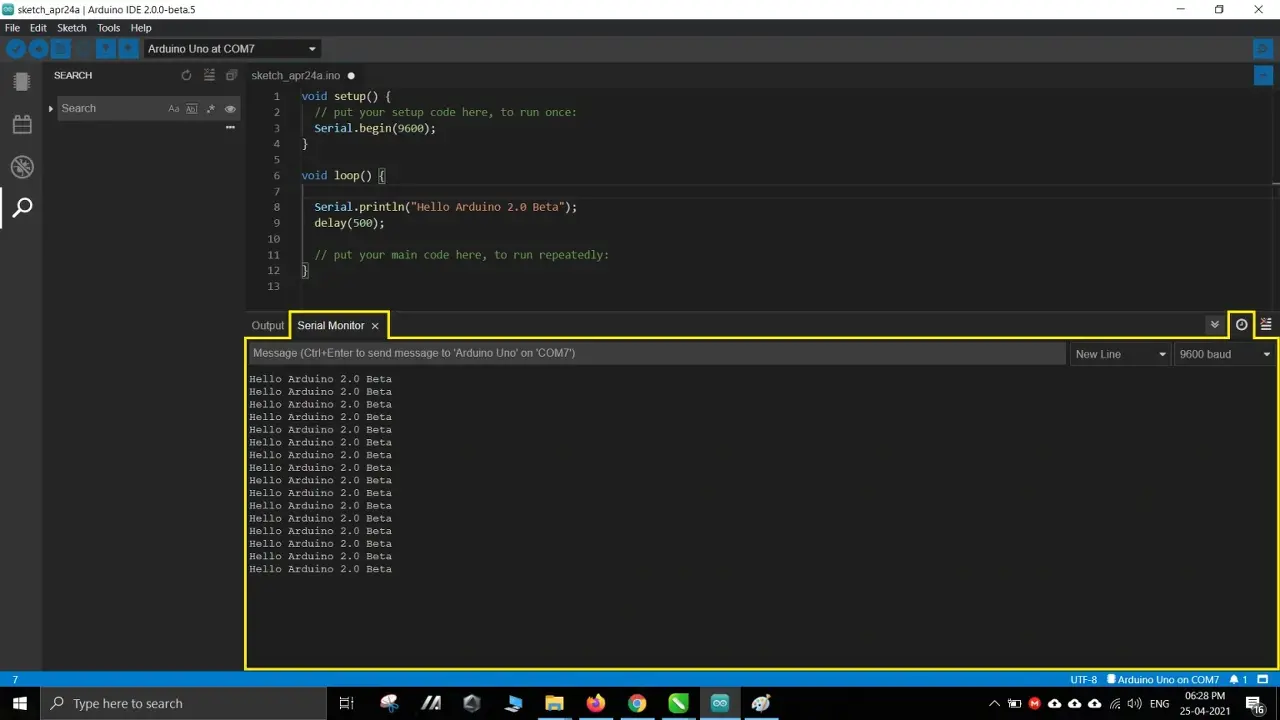Open the Sketch menu
This screenshot has width=1280, height=720.
pos(72,28)
